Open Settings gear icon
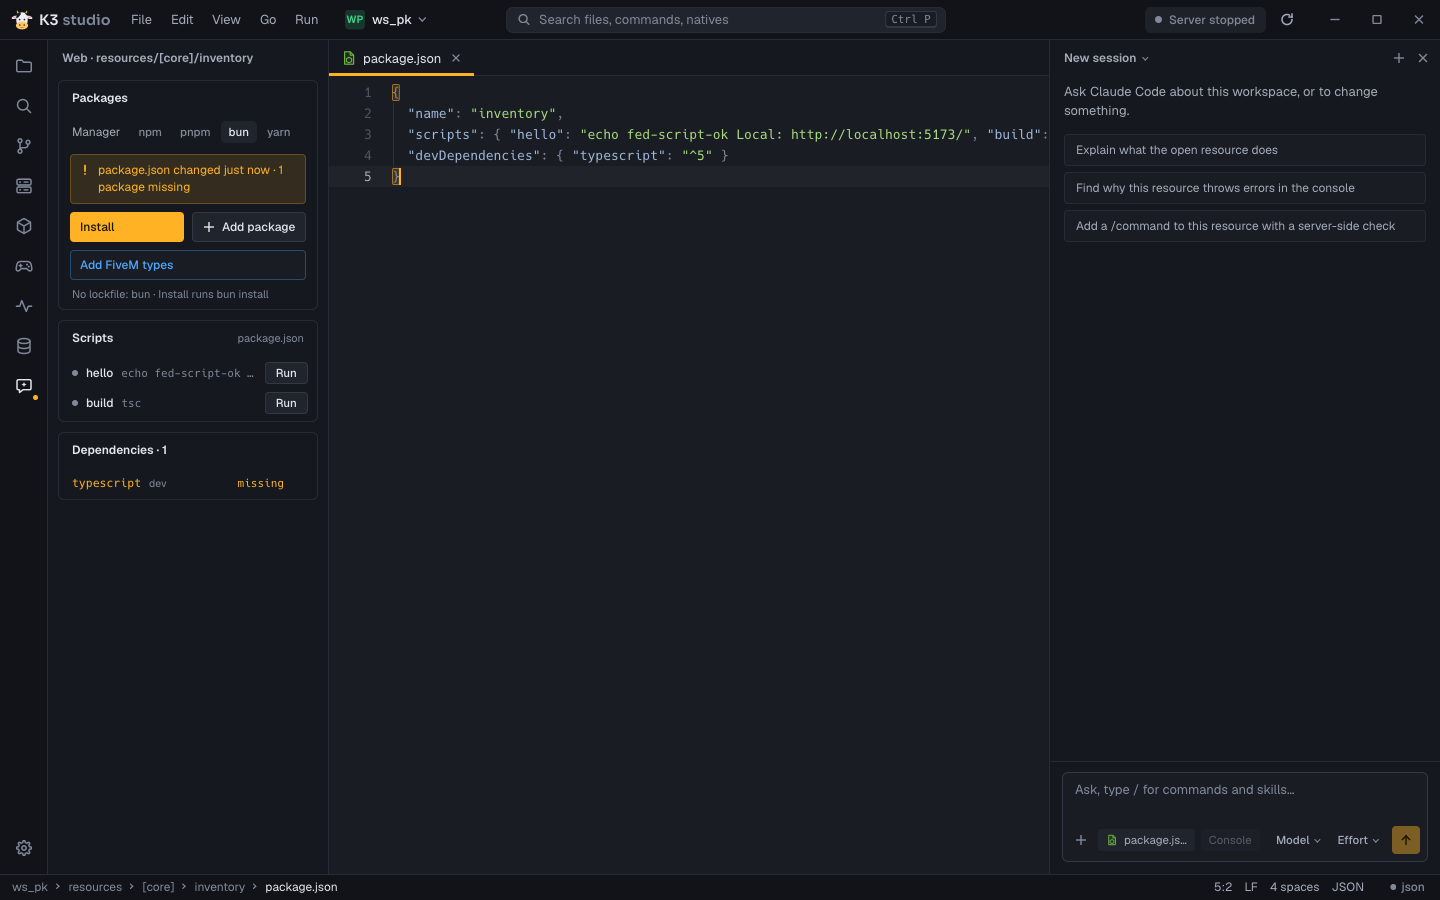1440x900 pixels. coord(24,848)
